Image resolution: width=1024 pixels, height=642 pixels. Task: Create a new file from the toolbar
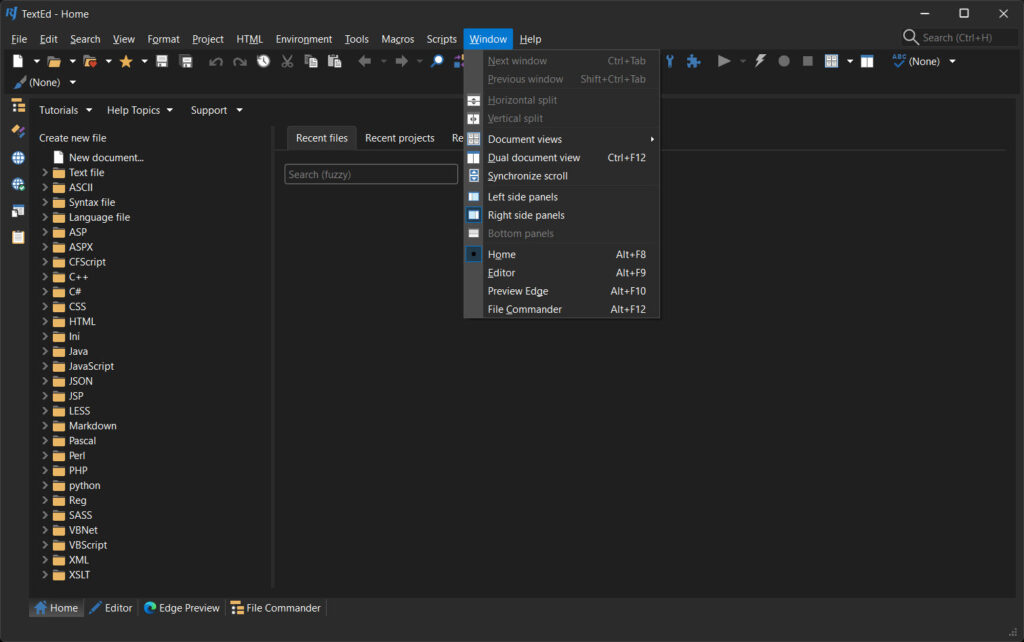pyautogui.click(x=18, y=61)
